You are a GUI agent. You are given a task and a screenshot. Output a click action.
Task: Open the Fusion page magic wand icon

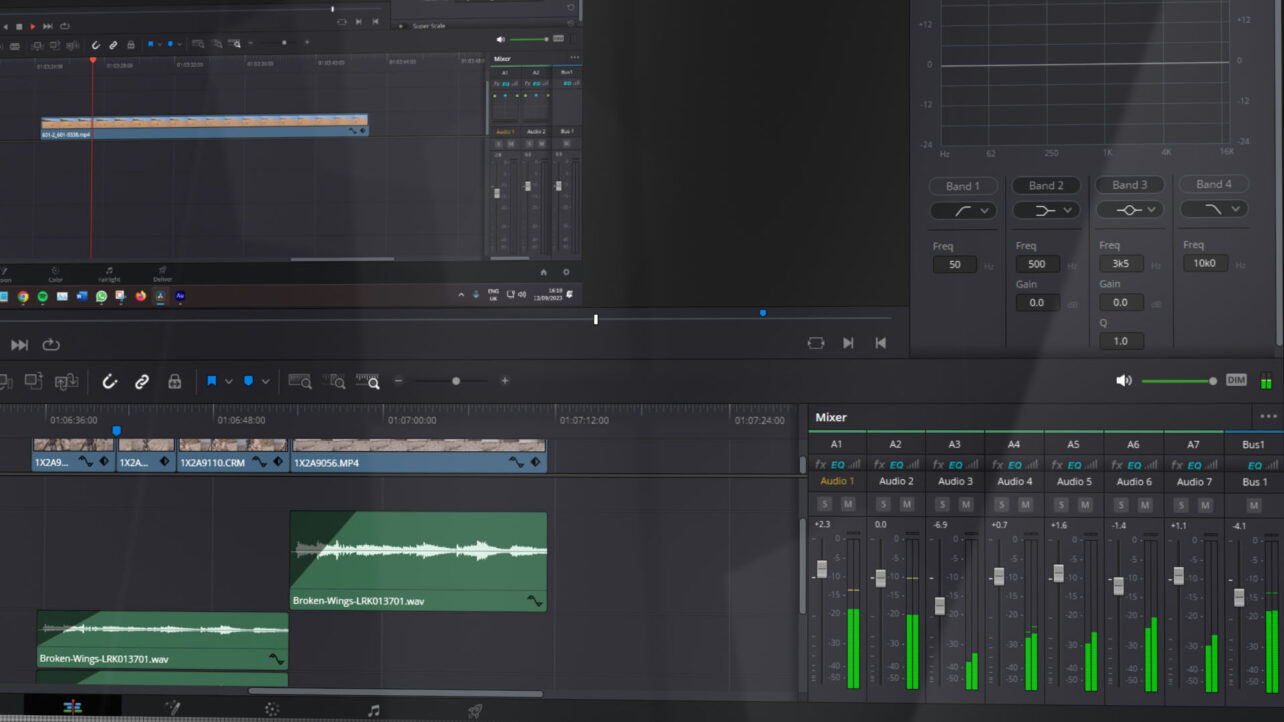[172, 707]
